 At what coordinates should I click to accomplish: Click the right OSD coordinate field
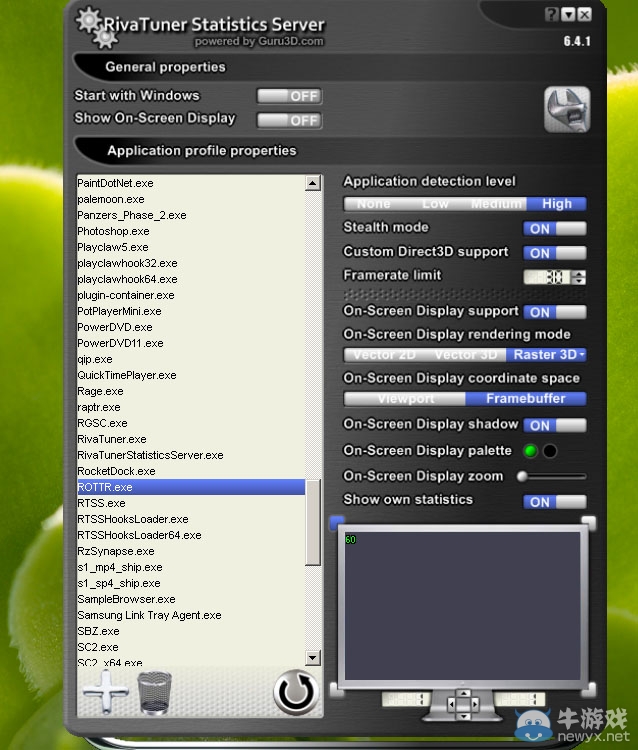click(x=520, y=699)
